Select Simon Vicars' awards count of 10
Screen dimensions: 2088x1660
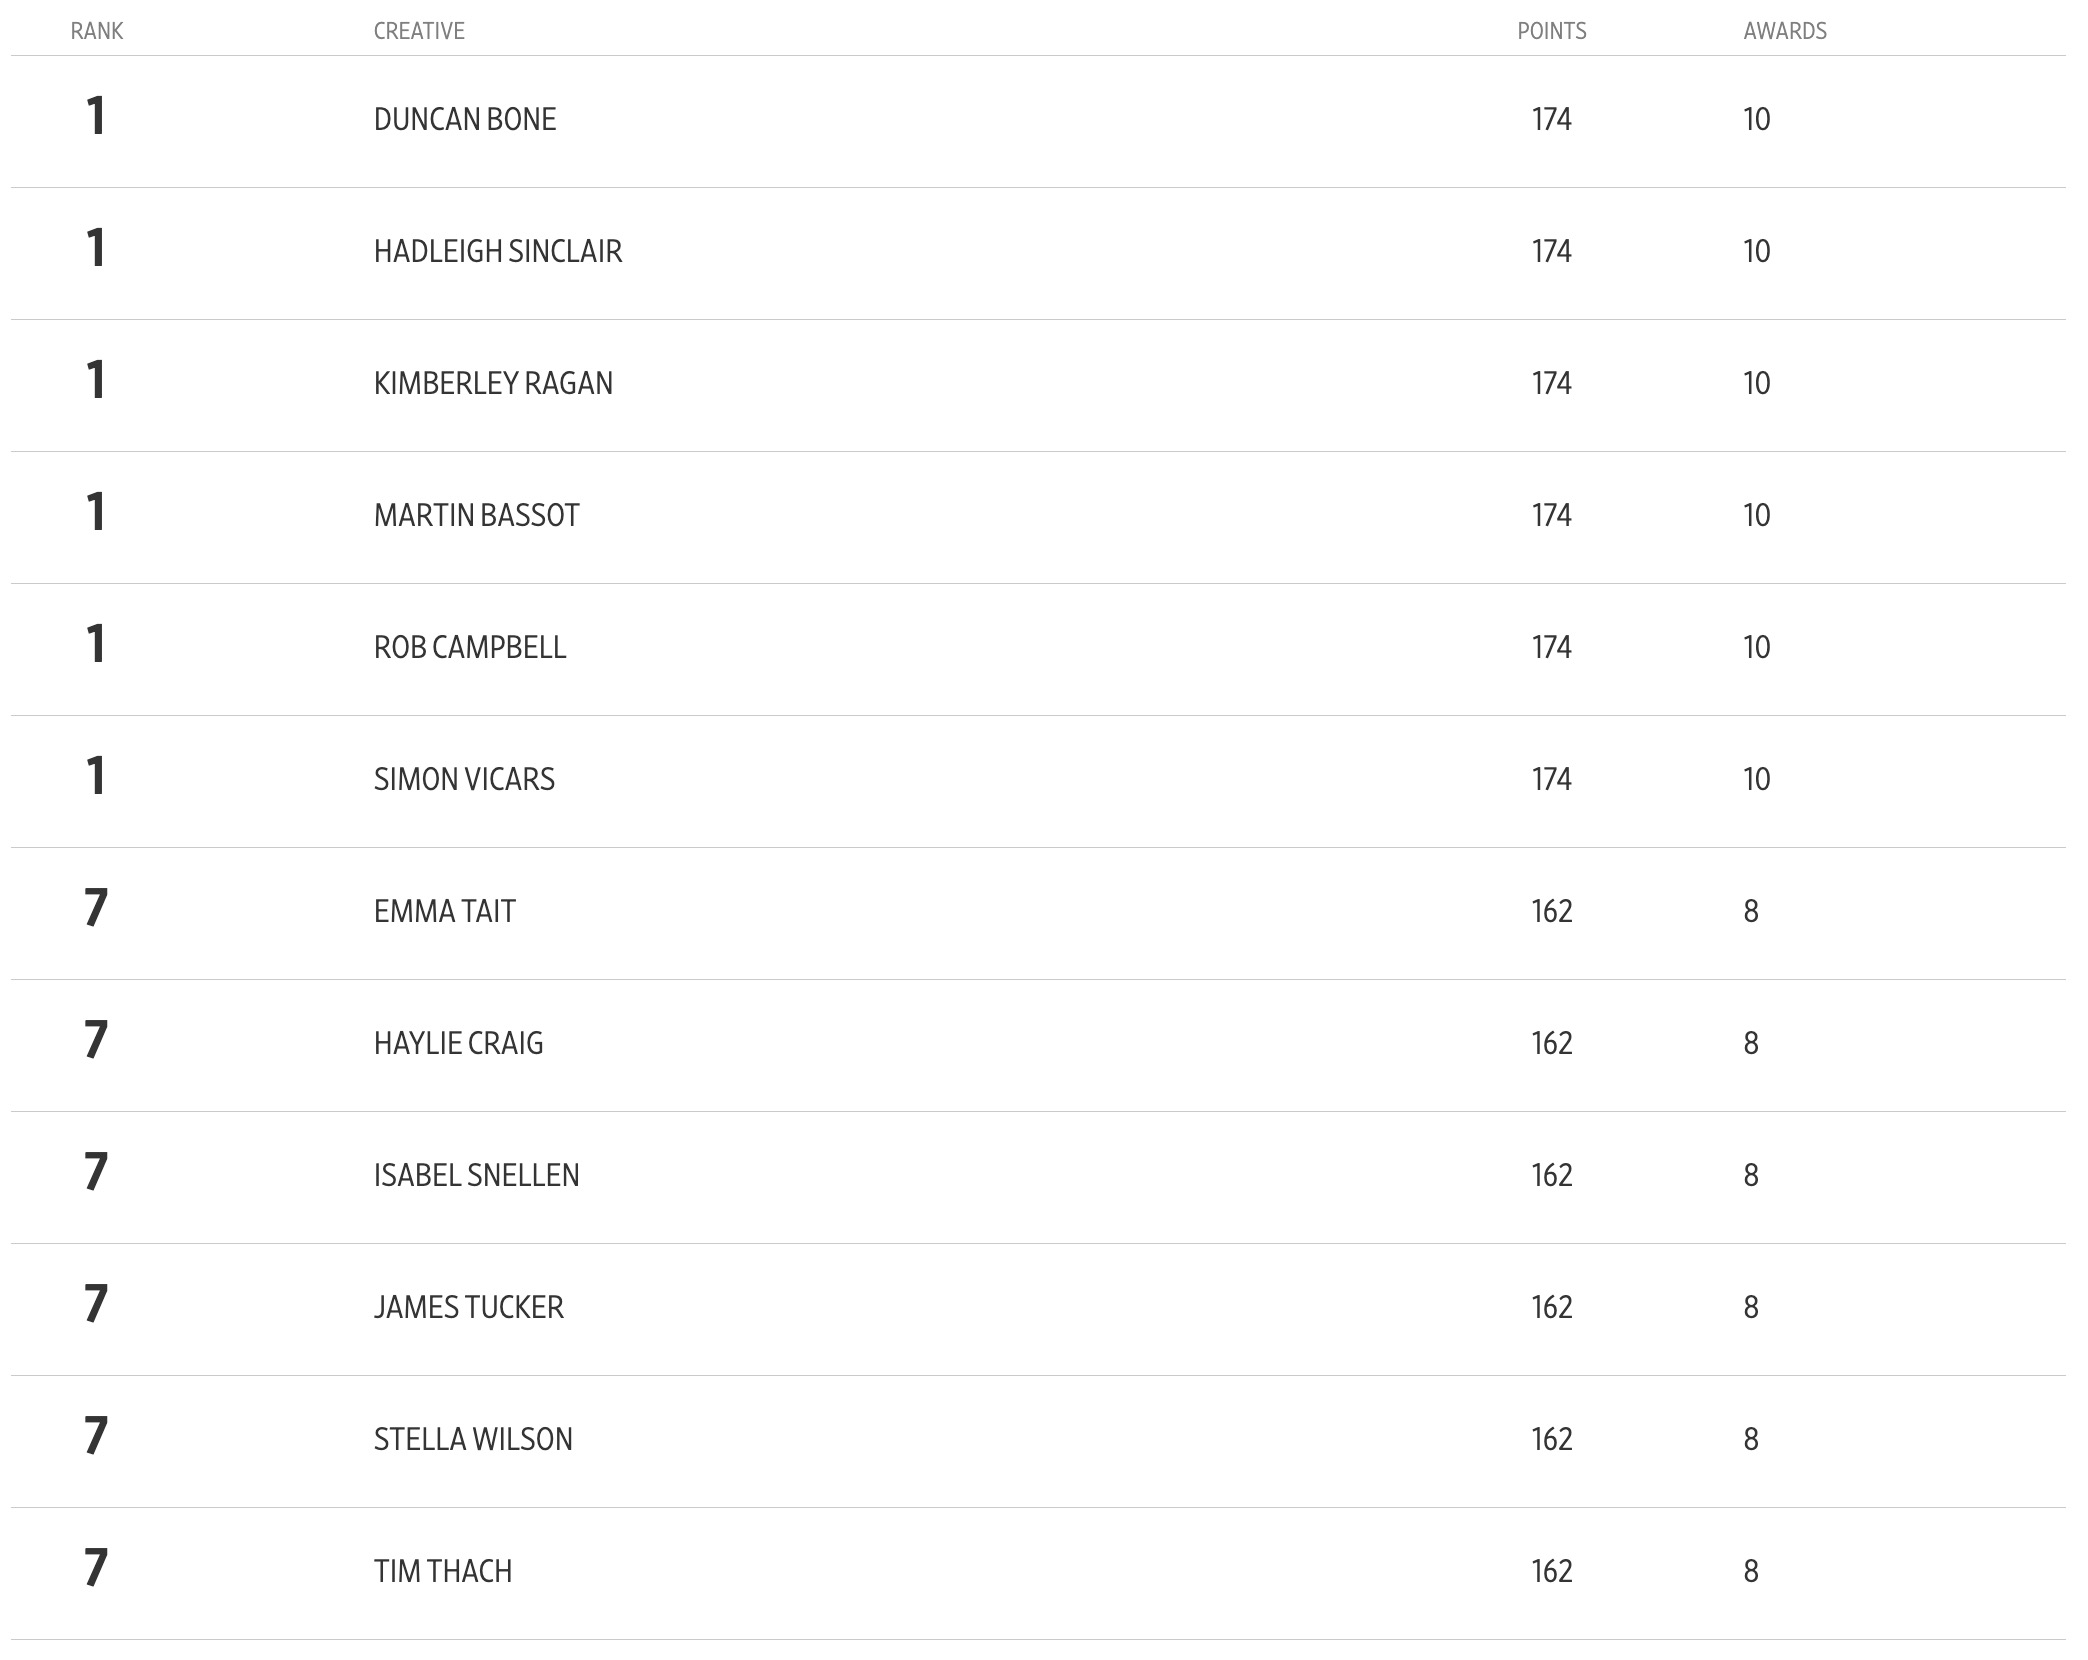1757,779
